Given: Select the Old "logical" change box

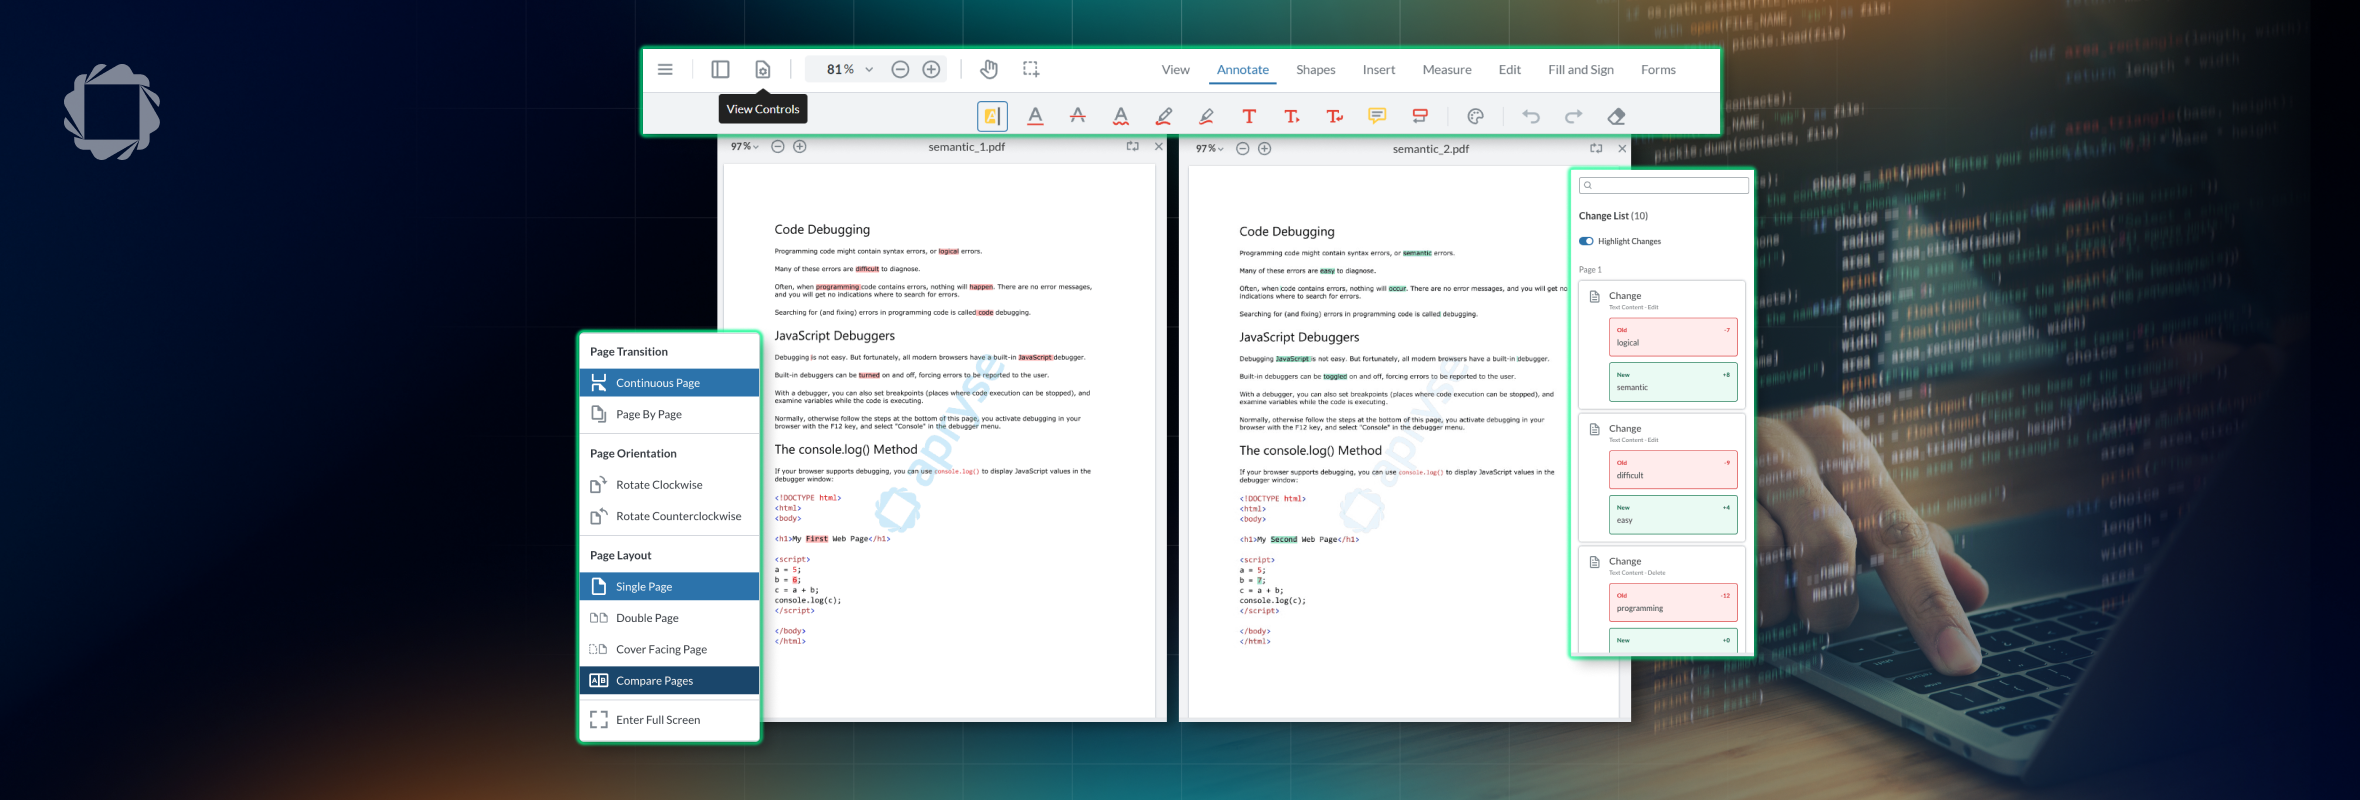Looking at the screenshot, I should (x=1673, y=337).
